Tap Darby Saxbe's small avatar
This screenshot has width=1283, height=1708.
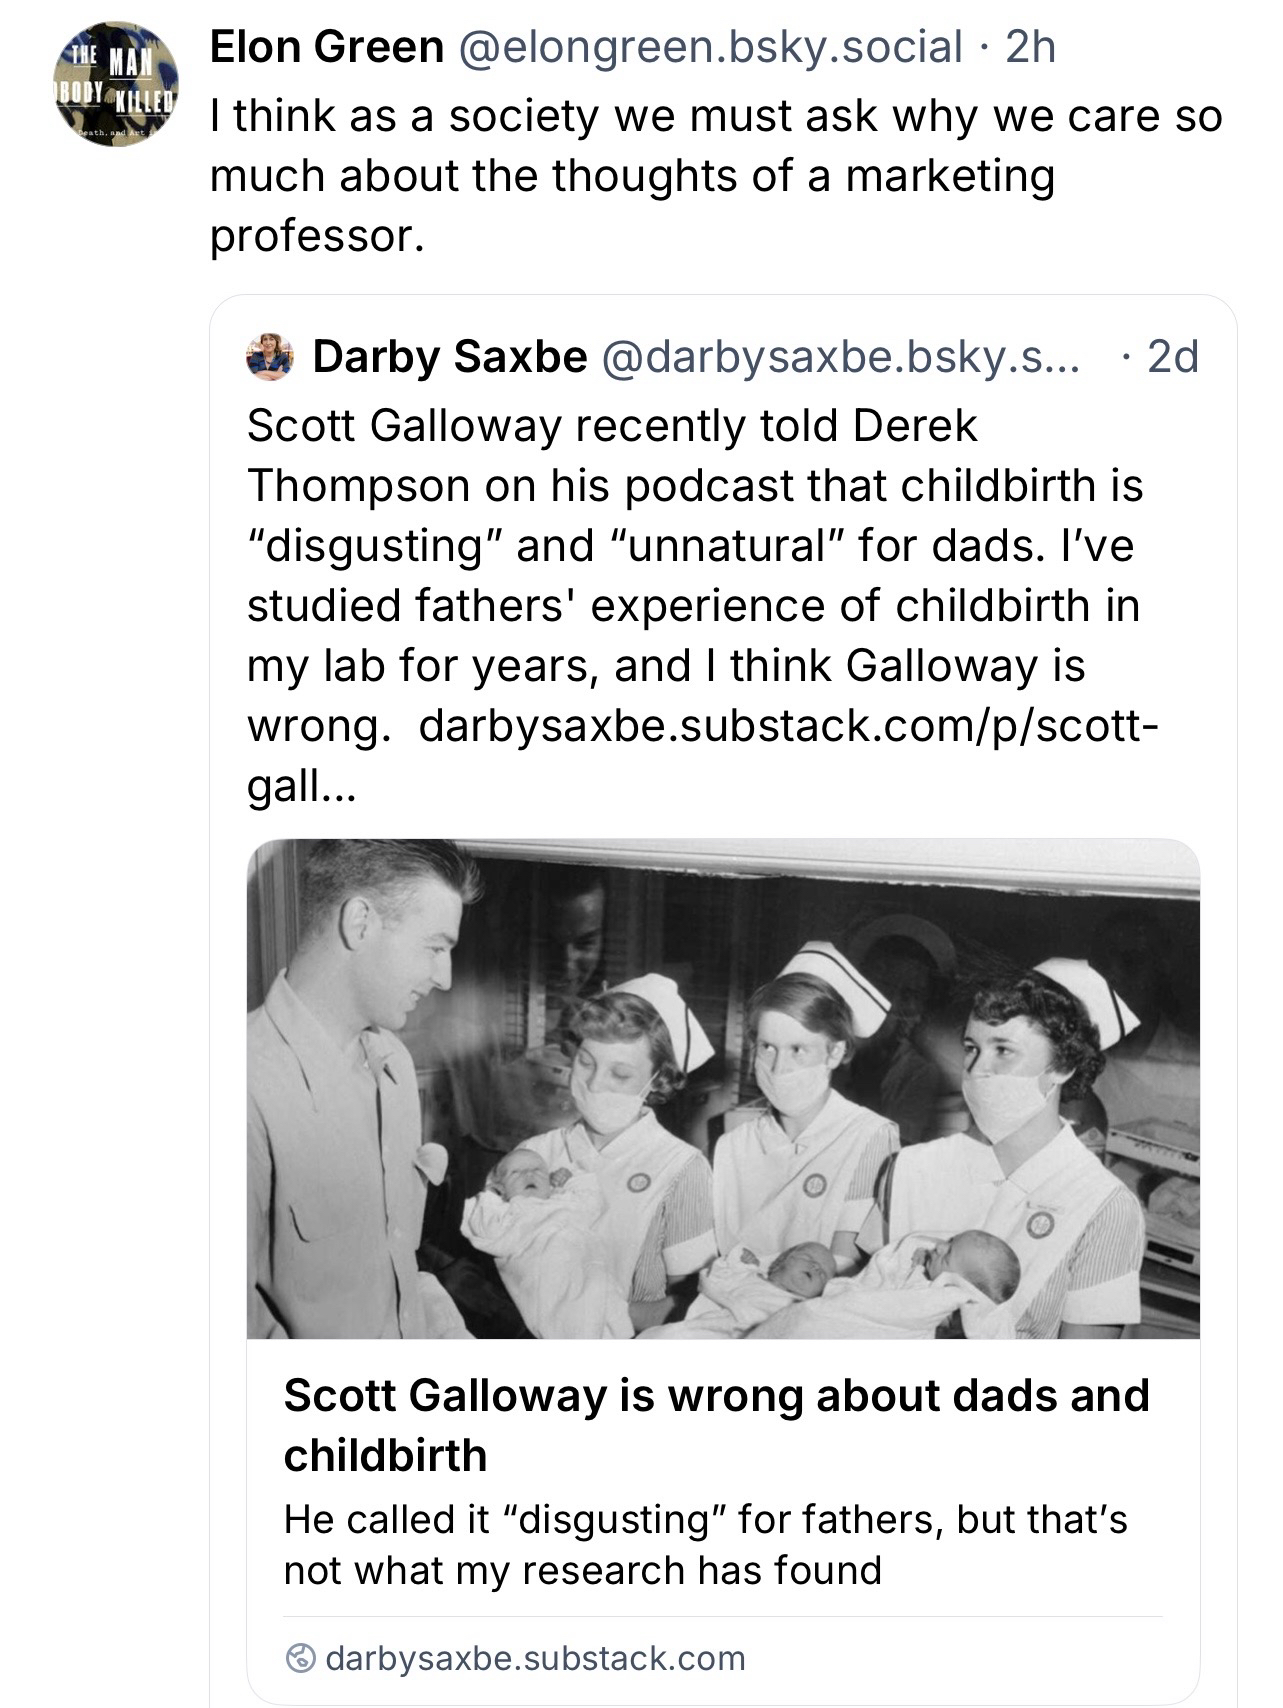tap(269, 357)
